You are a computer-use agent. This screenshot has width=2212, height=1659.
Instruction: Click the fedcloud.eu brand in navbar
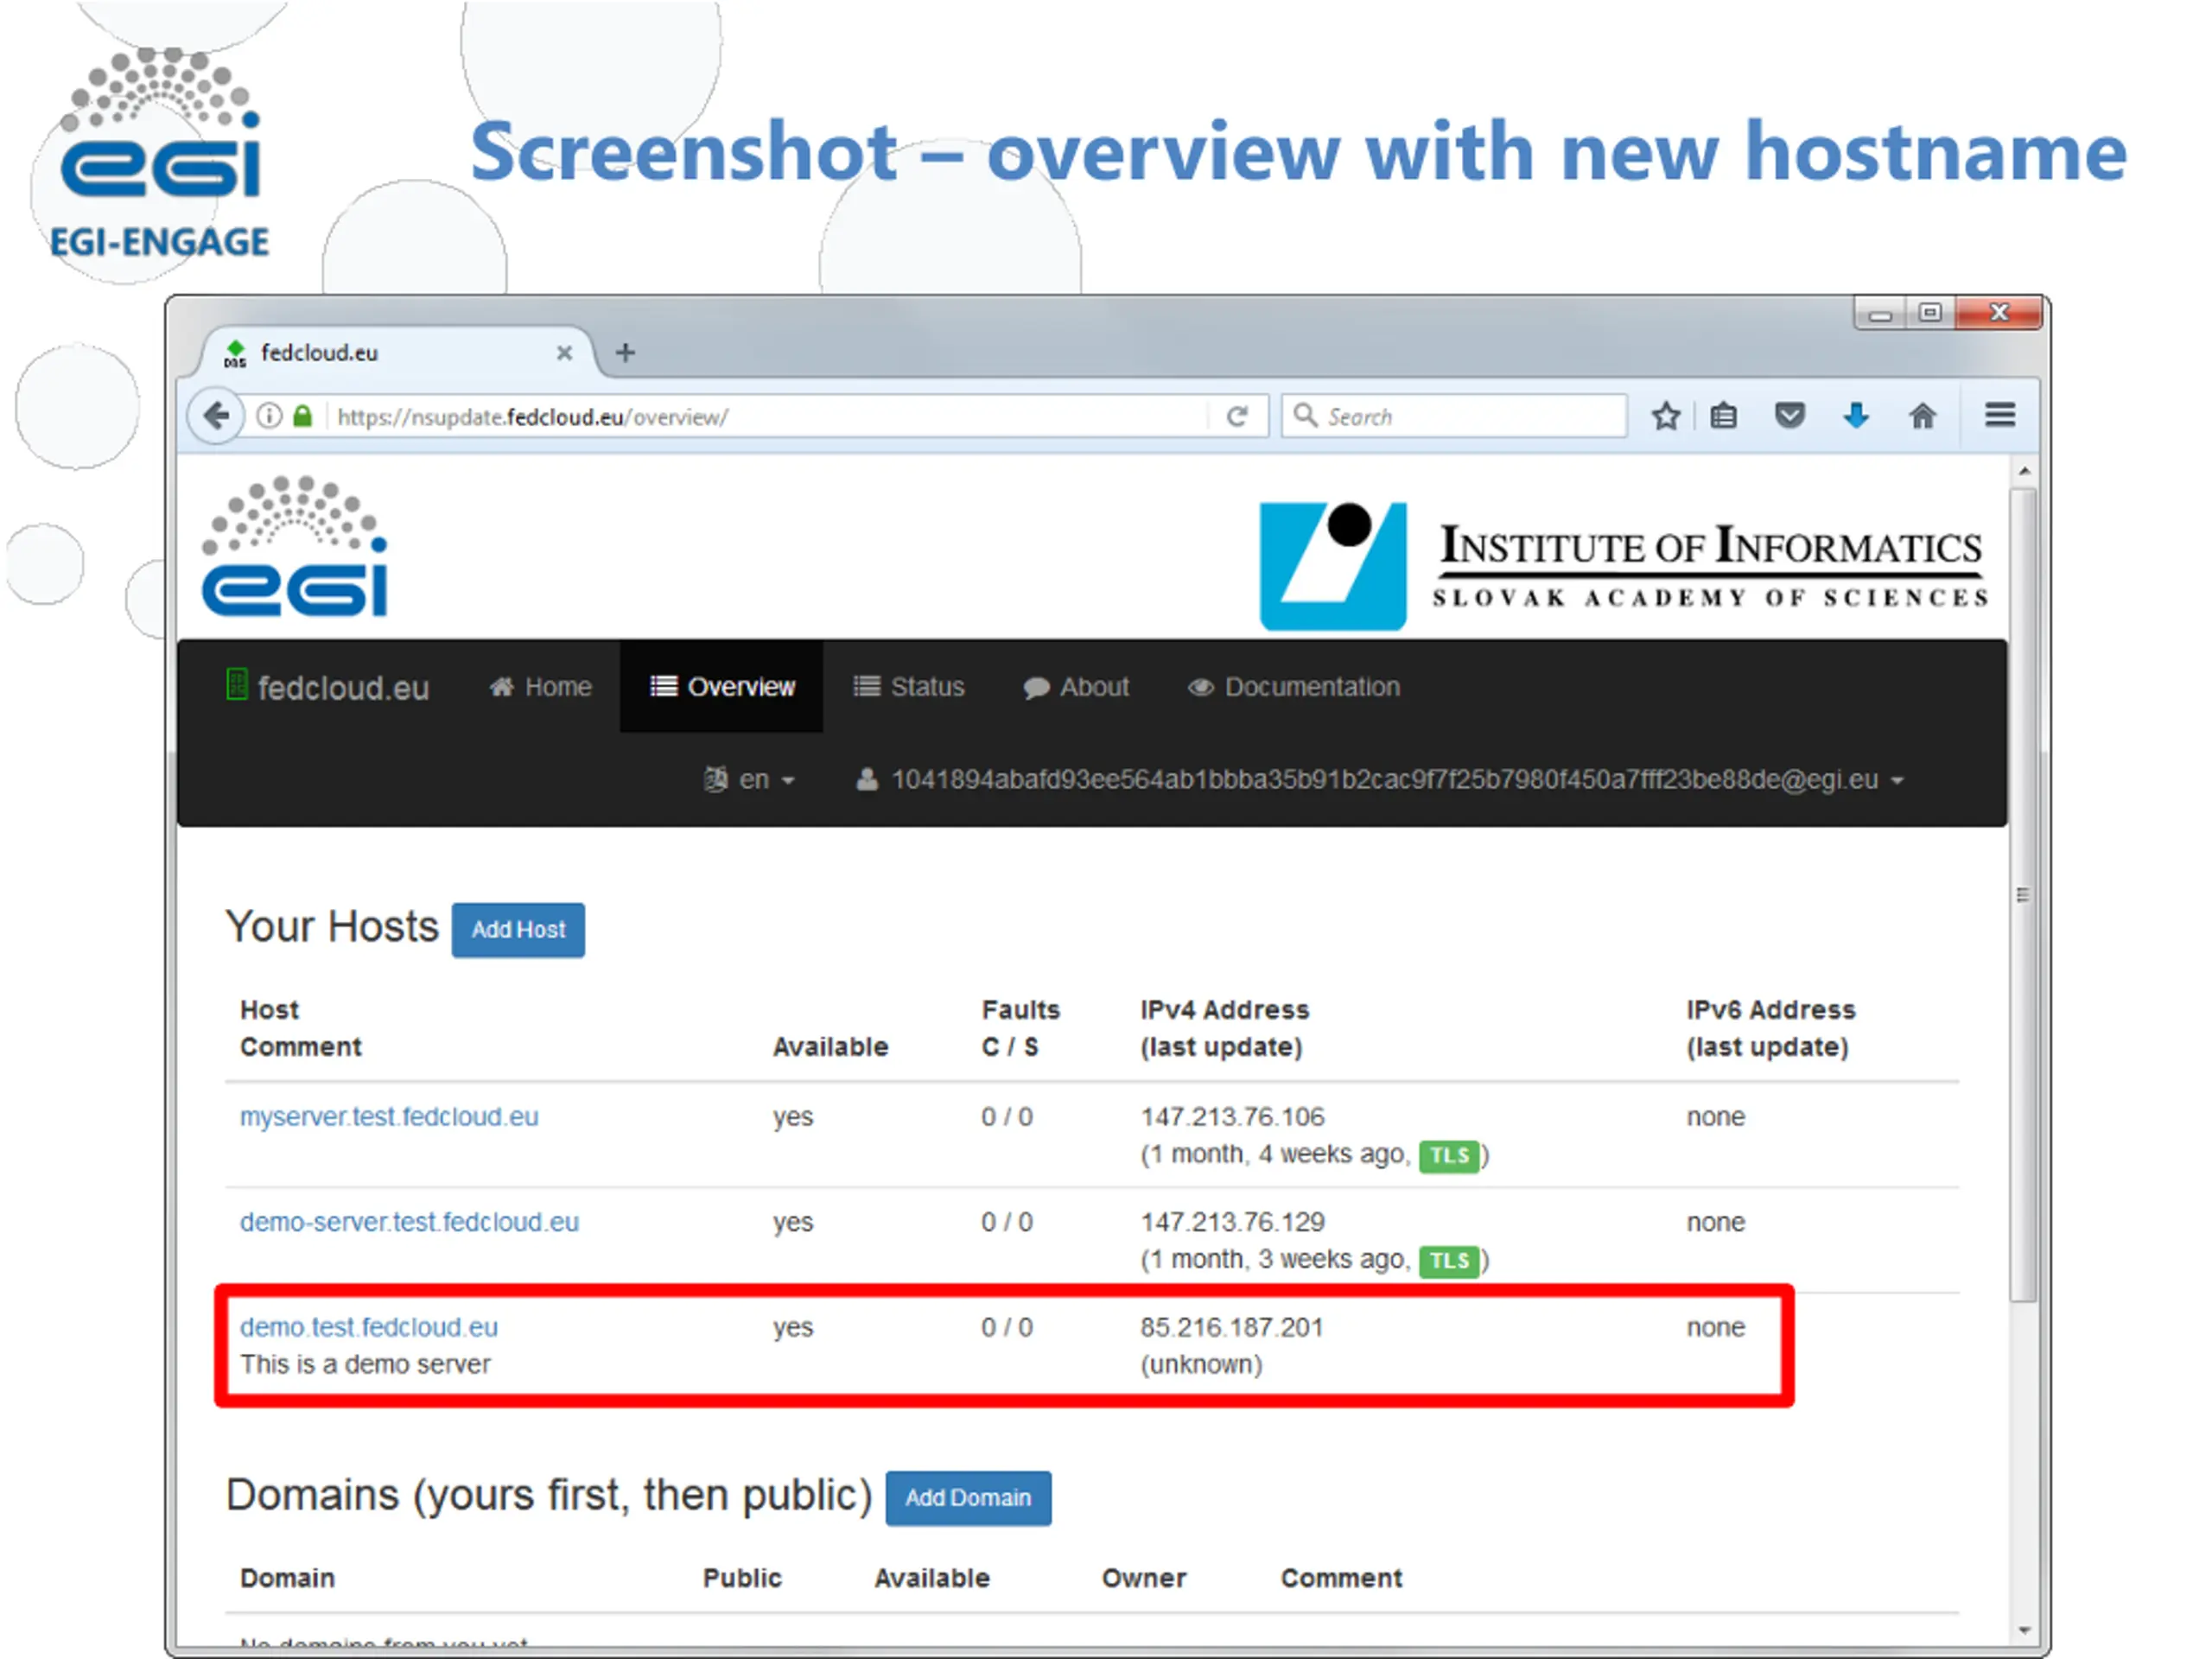point(329,687)
